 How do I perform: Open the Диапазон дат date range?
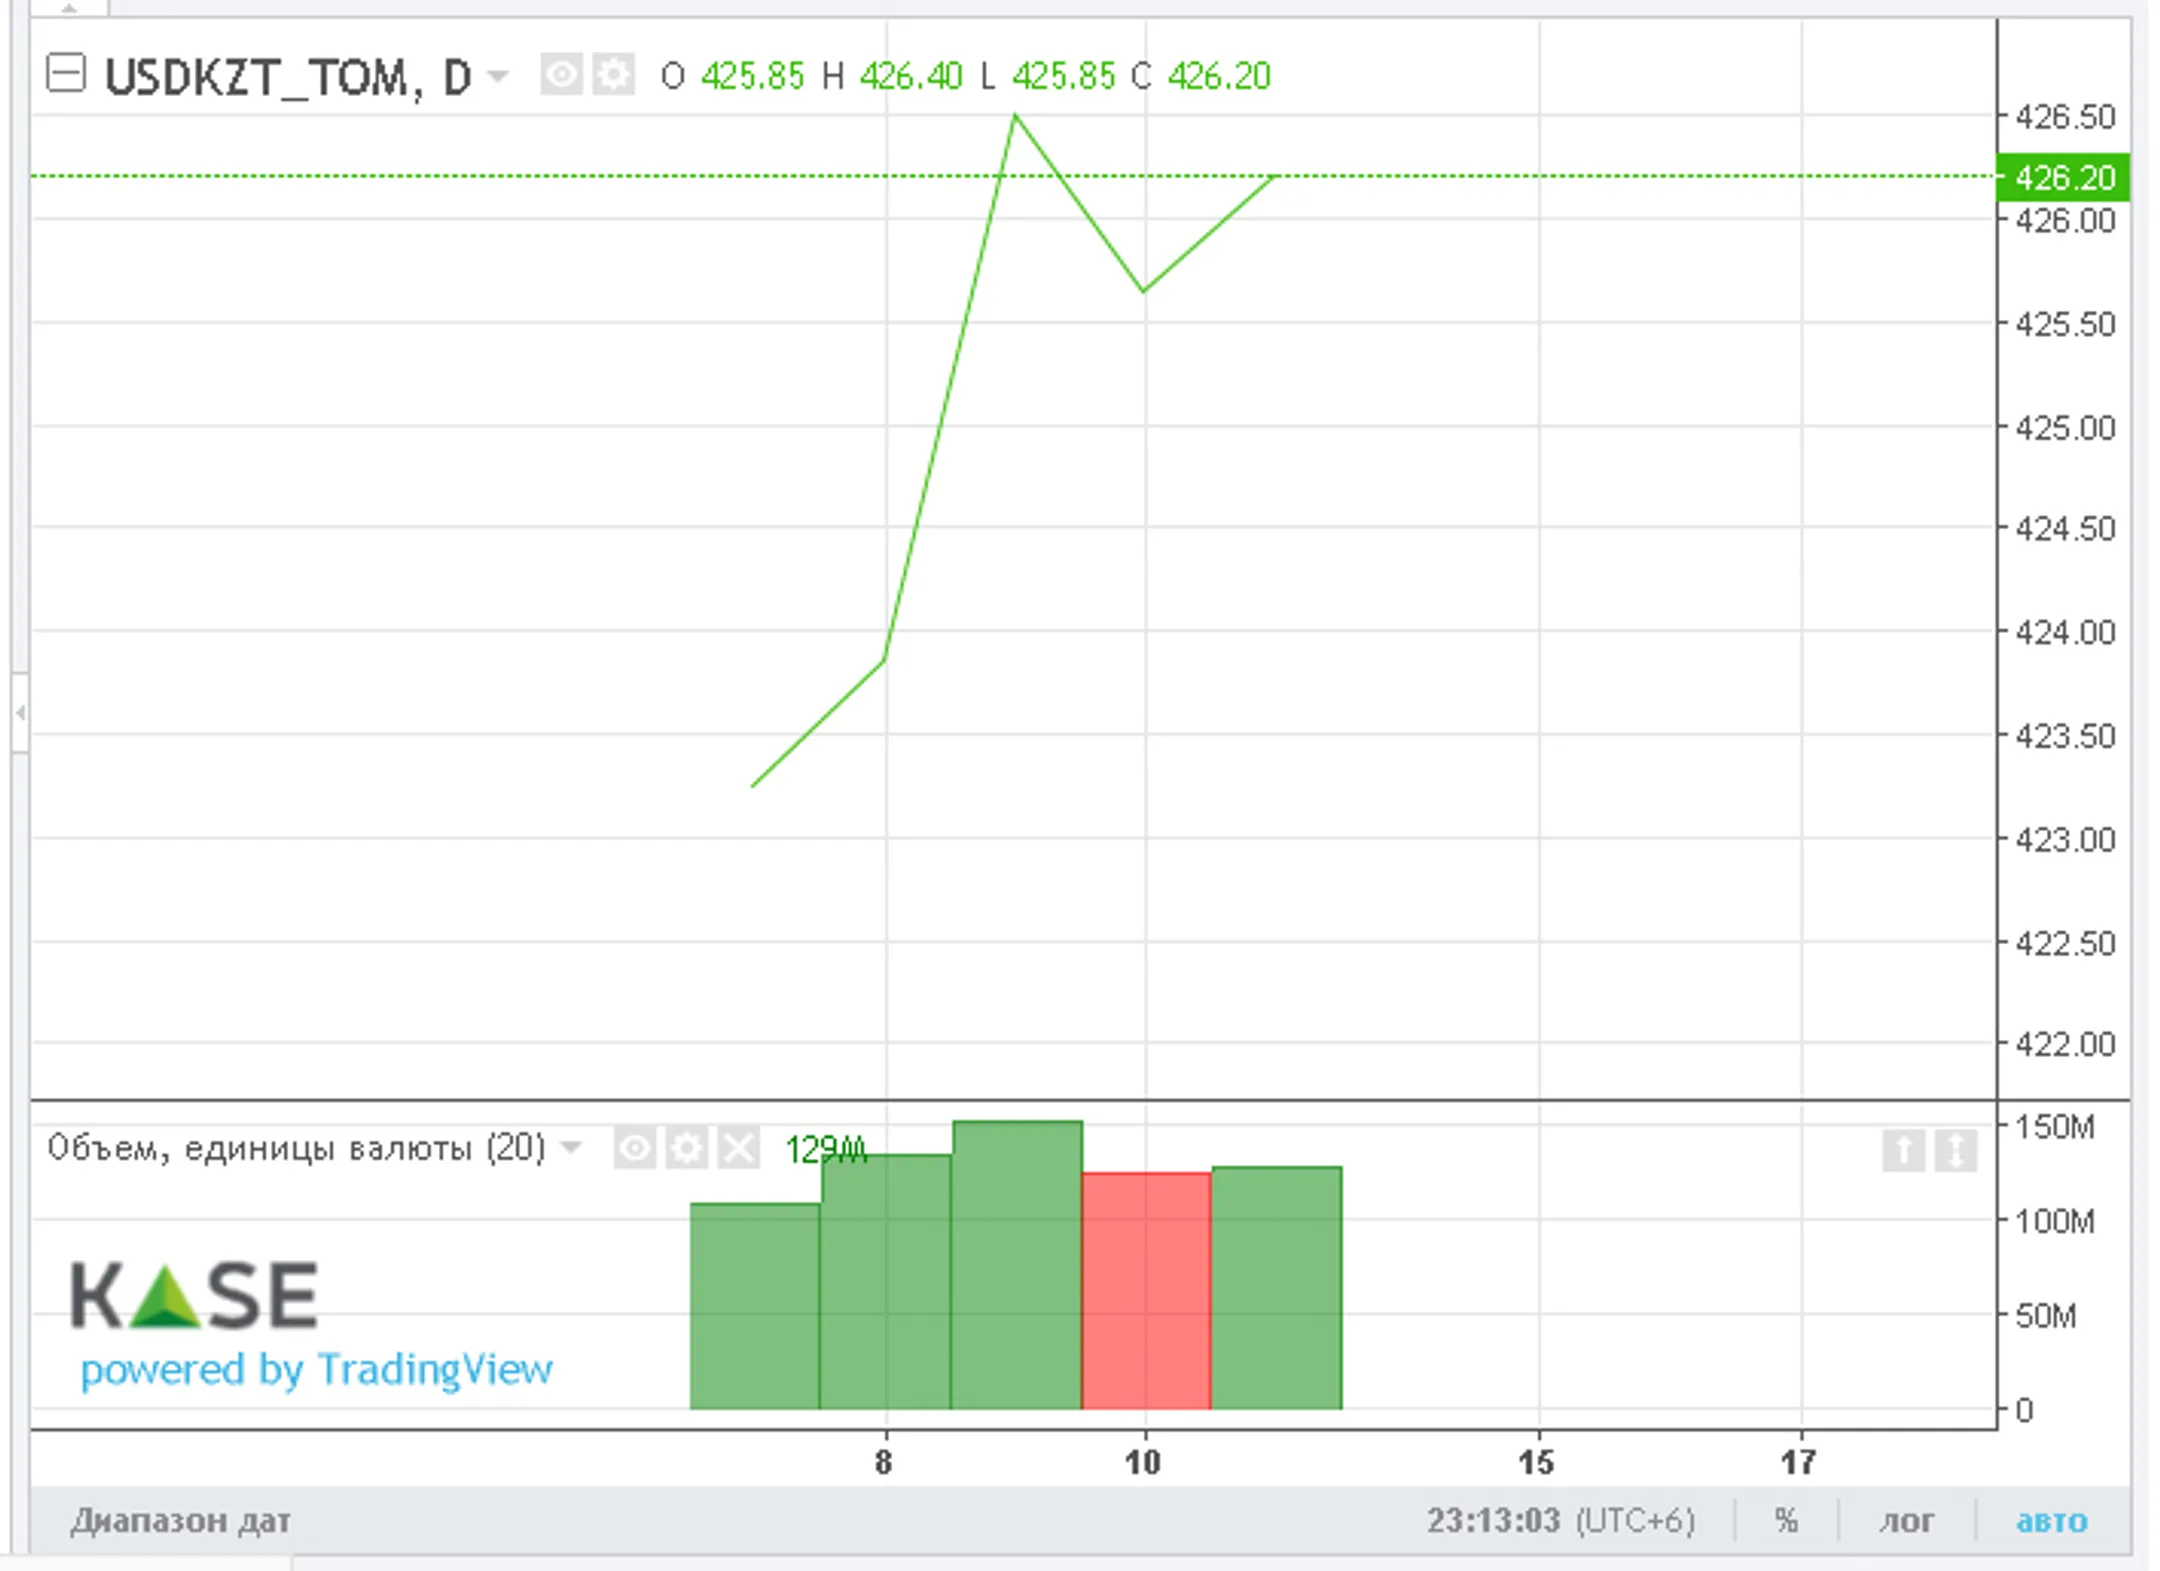pos(180,1521)
